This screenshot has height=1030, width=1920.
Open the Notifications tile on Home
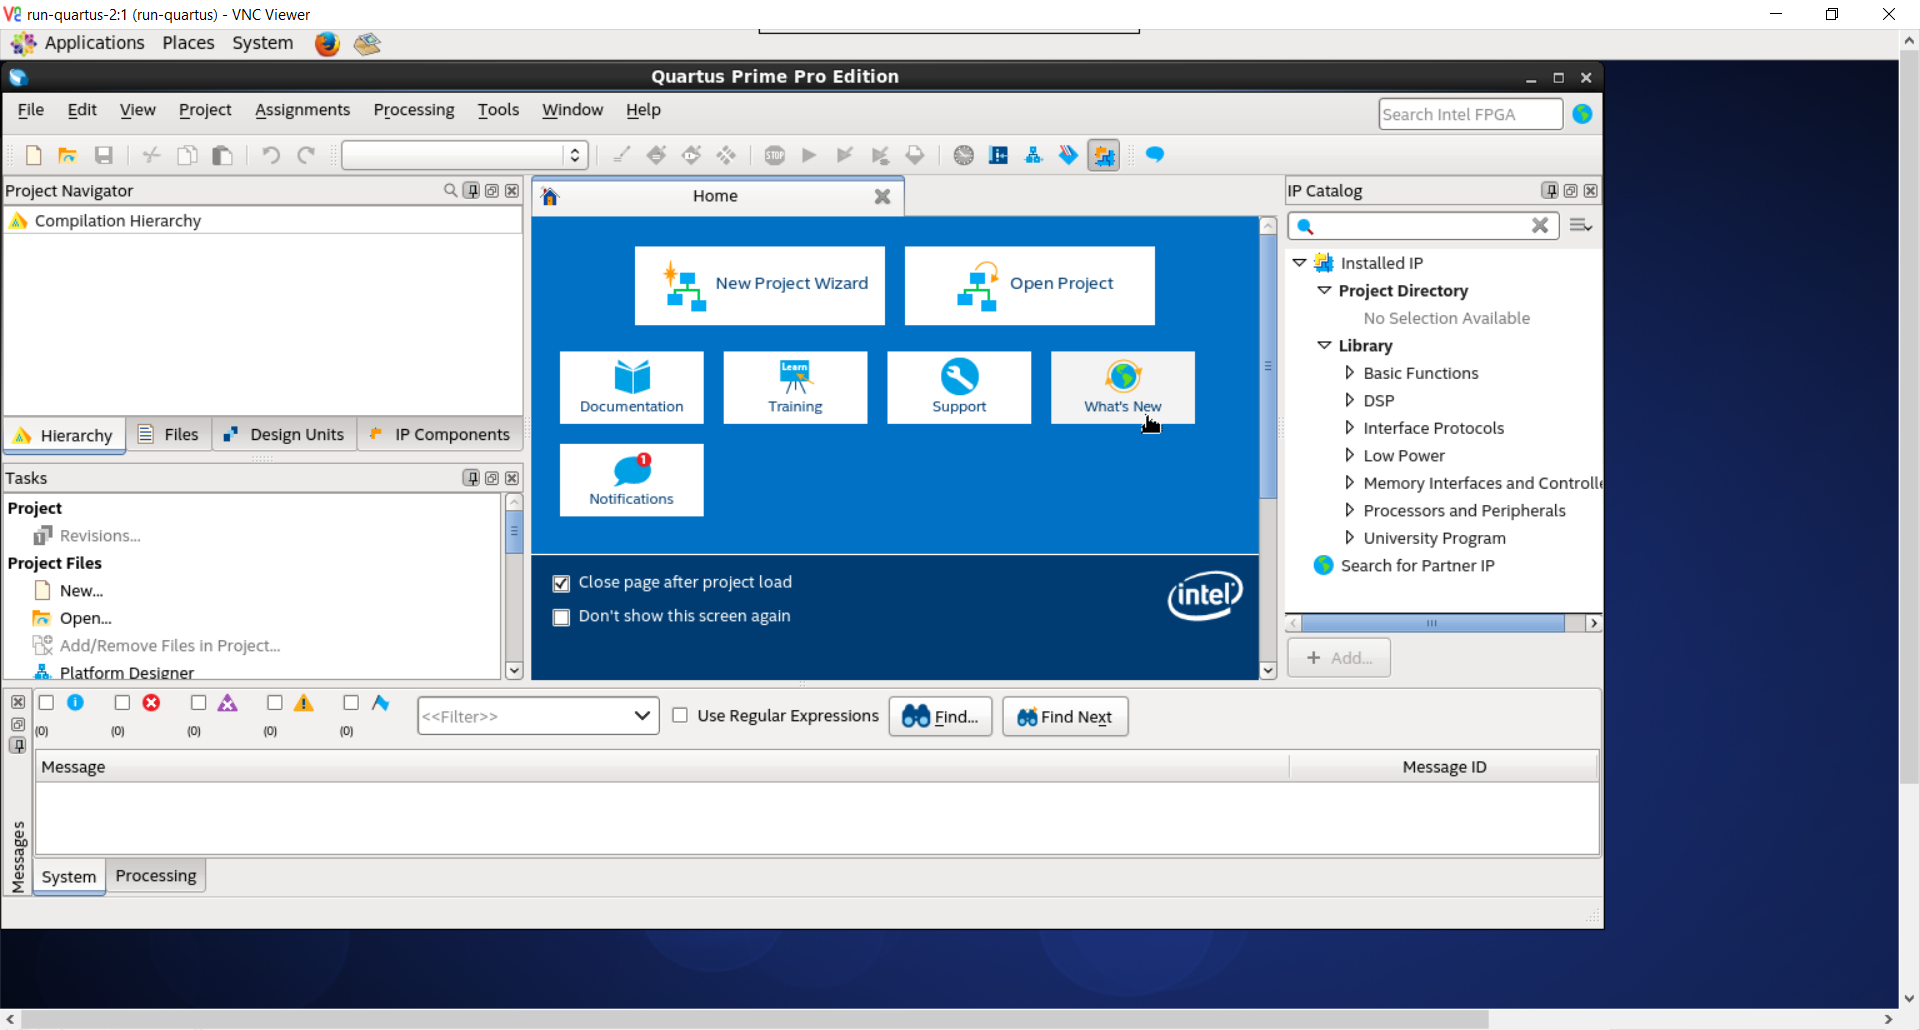tap(631, 480)
